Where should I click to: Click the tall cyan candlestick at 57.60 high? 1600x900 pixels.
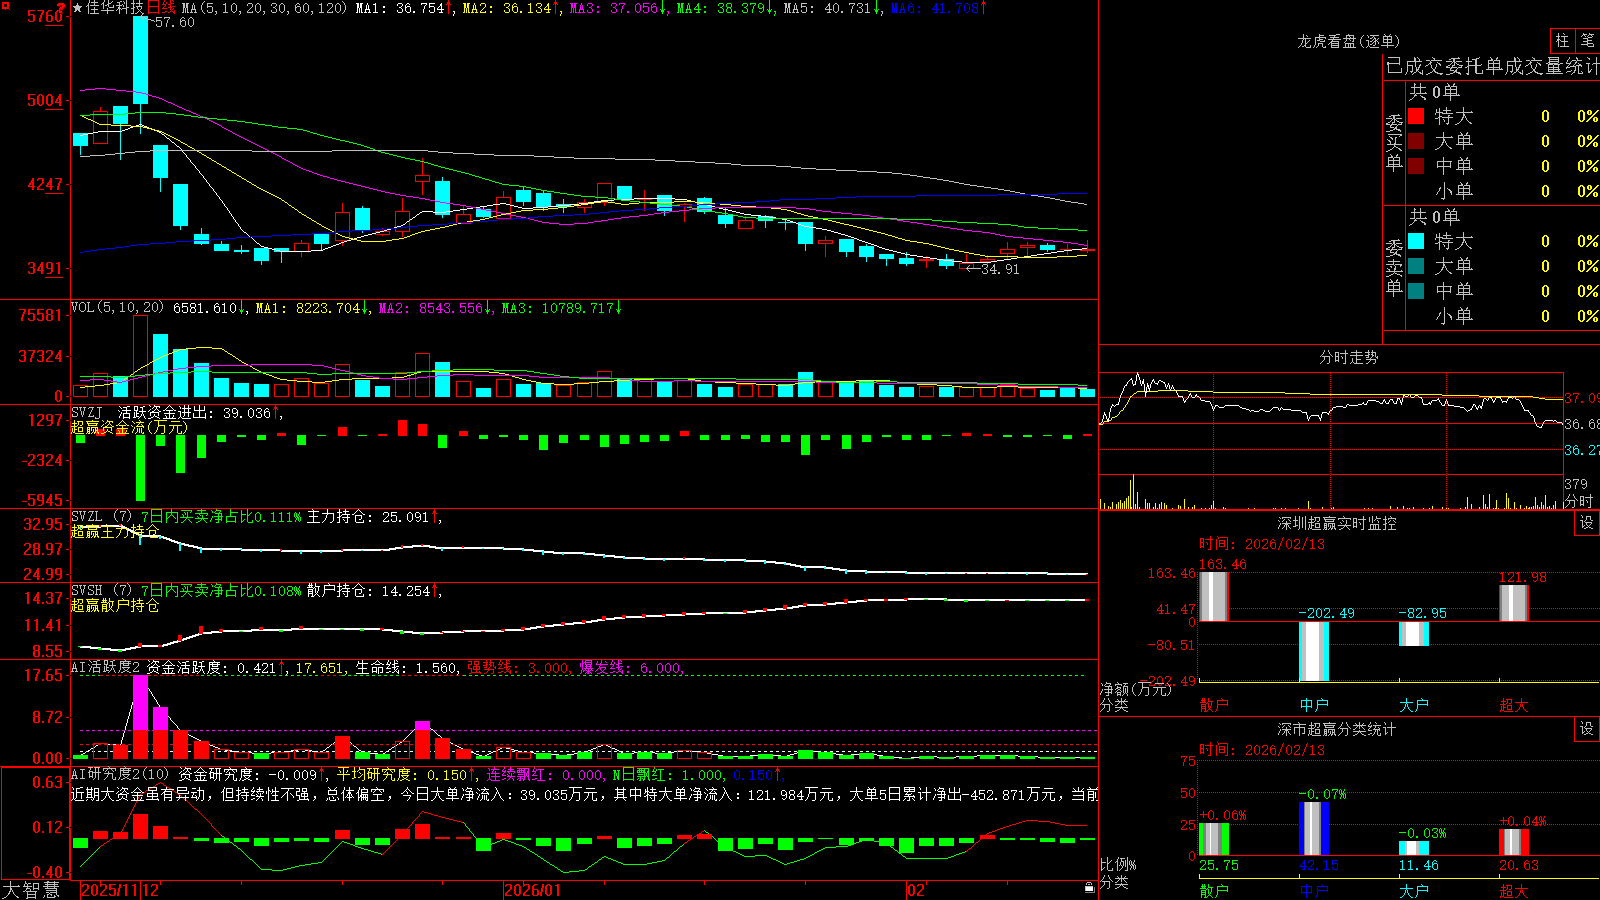[140, 60]
